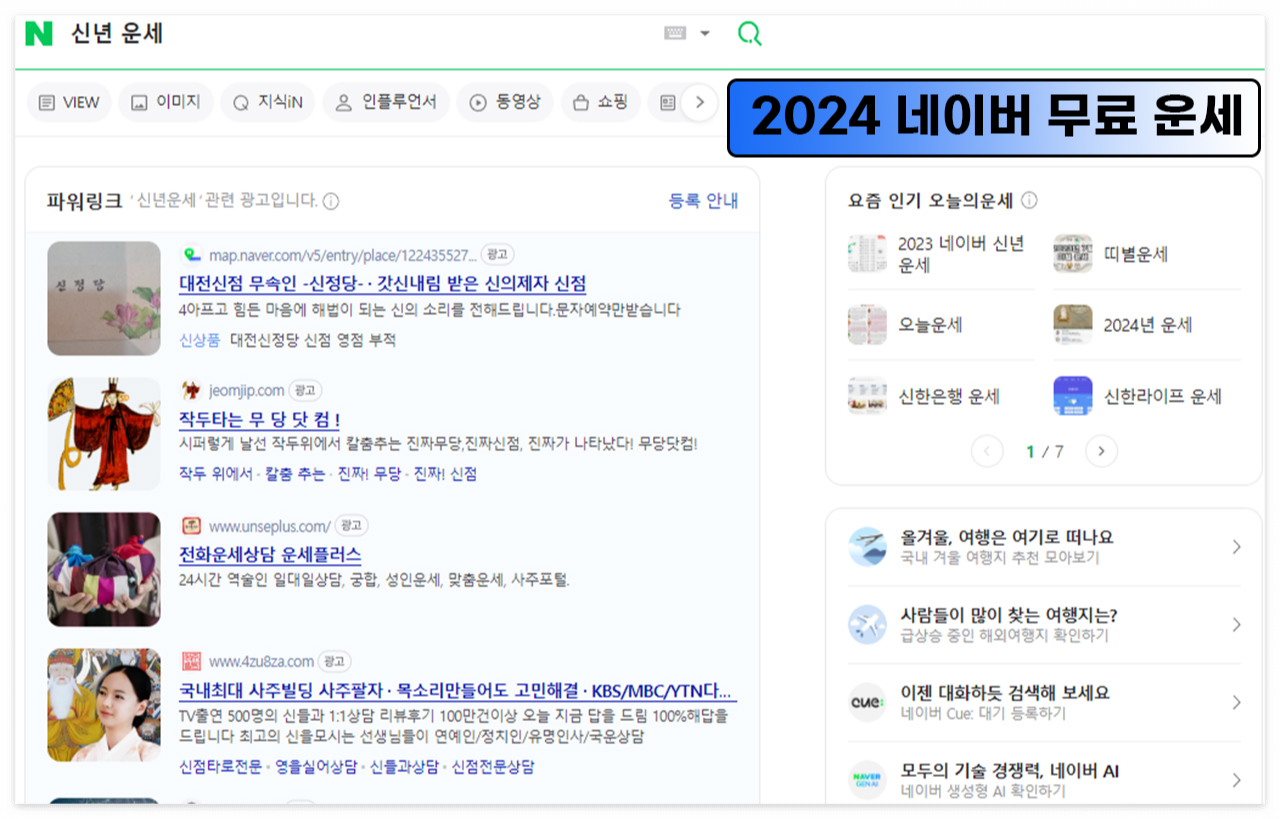The height and width of the screenshot is (819, 1280).
Task: Click the green search magnifier icon
Action: tap(749, 33)
